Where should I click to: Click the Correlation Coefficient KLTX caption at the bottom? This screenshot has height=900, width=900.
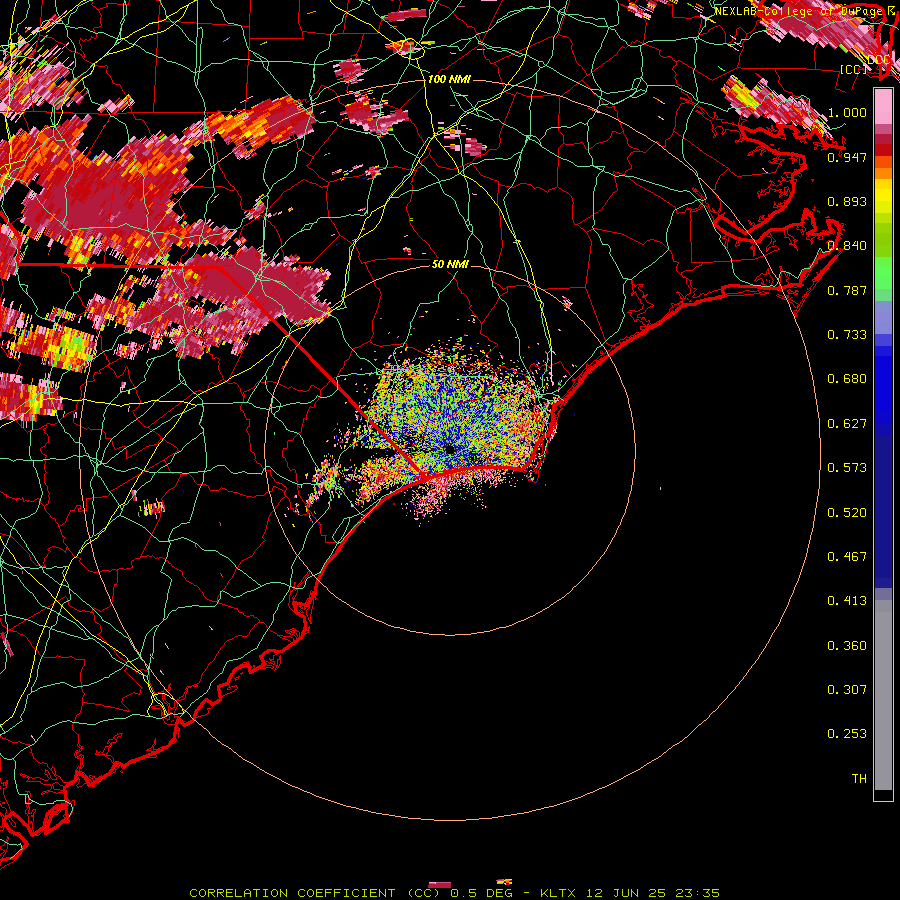click(454, 893)
